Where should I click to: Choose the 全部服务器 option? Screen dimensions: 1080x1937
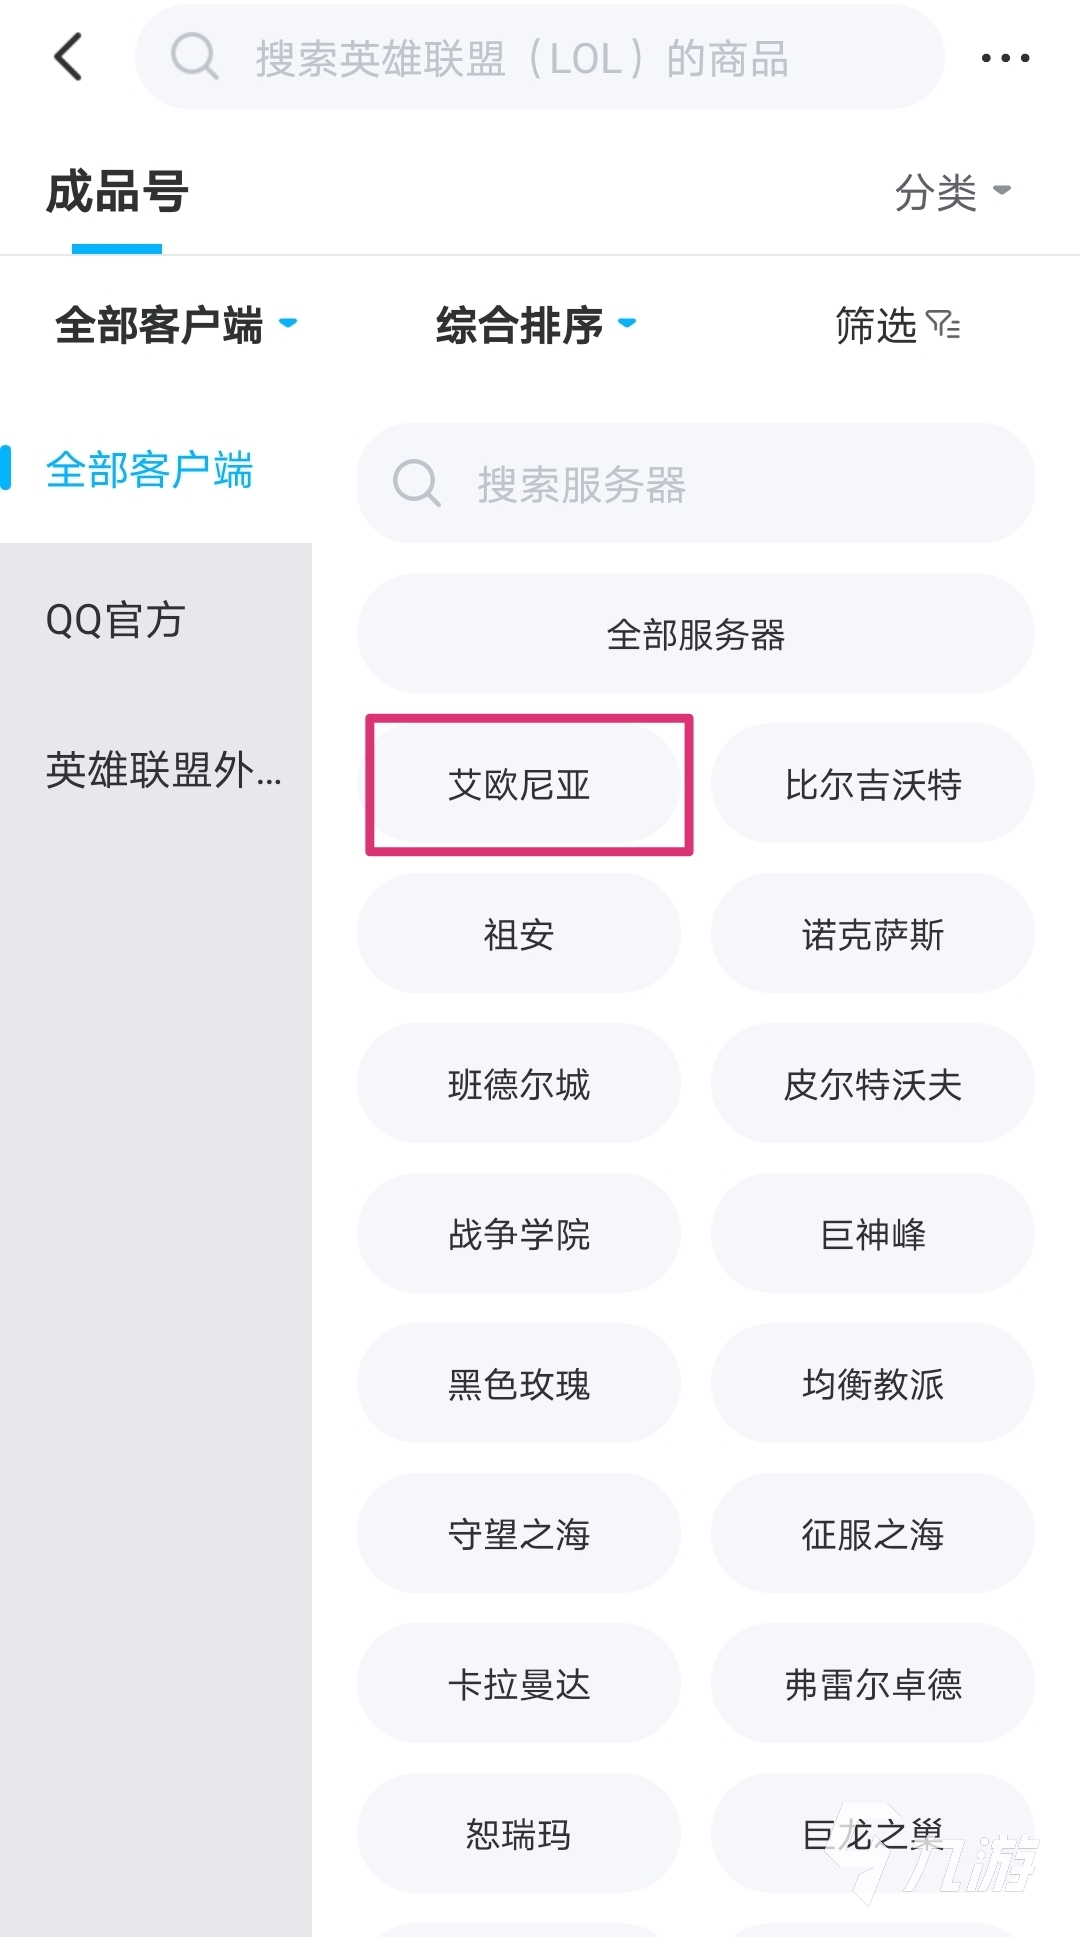(695, 634)
